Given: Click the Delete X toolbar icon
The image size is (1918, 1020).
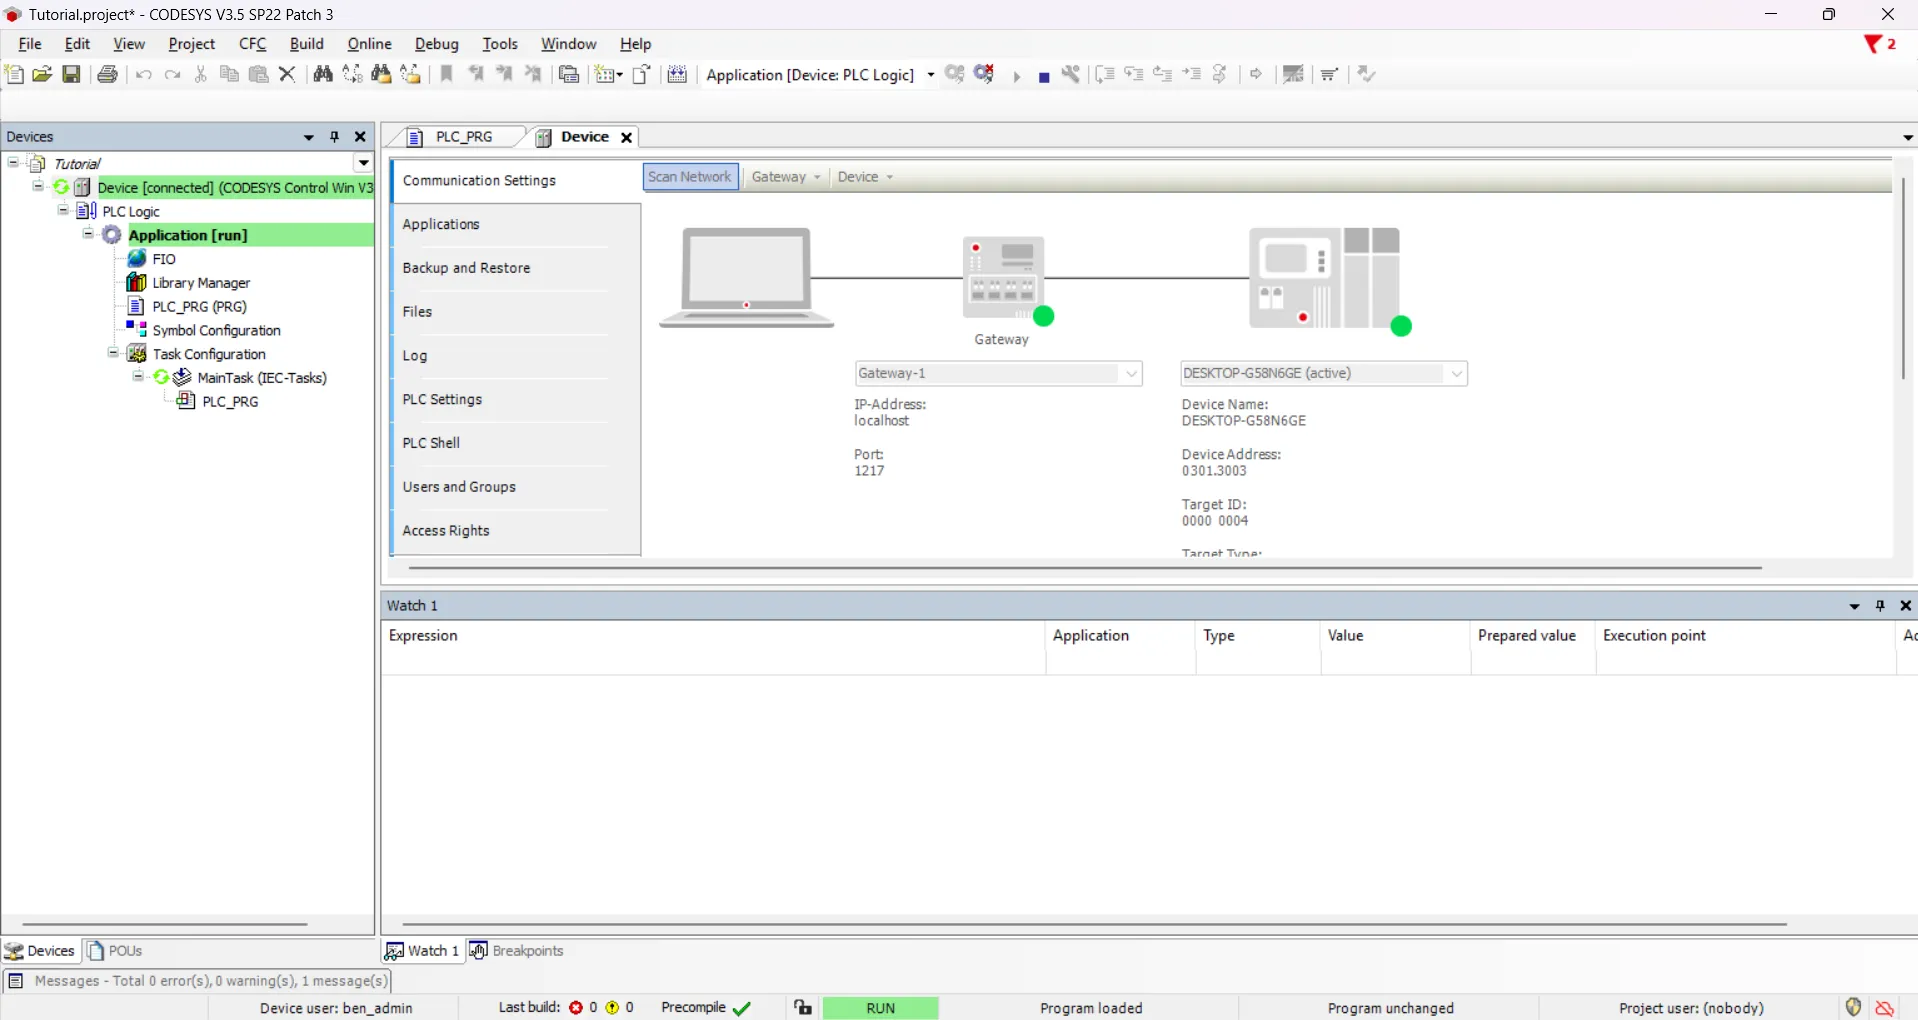Looking at the screenshot, I should tap(288, 74).
